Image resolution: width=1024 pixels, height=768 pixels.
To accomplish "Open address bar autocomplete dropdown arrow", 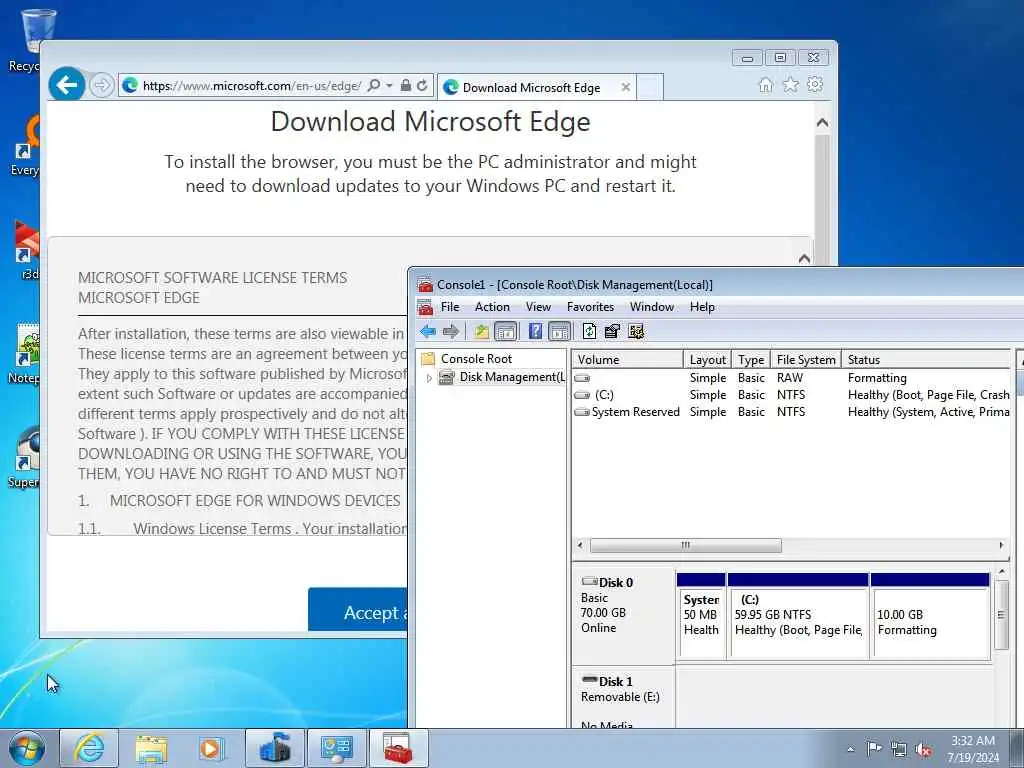I will [x=389, y=86].
